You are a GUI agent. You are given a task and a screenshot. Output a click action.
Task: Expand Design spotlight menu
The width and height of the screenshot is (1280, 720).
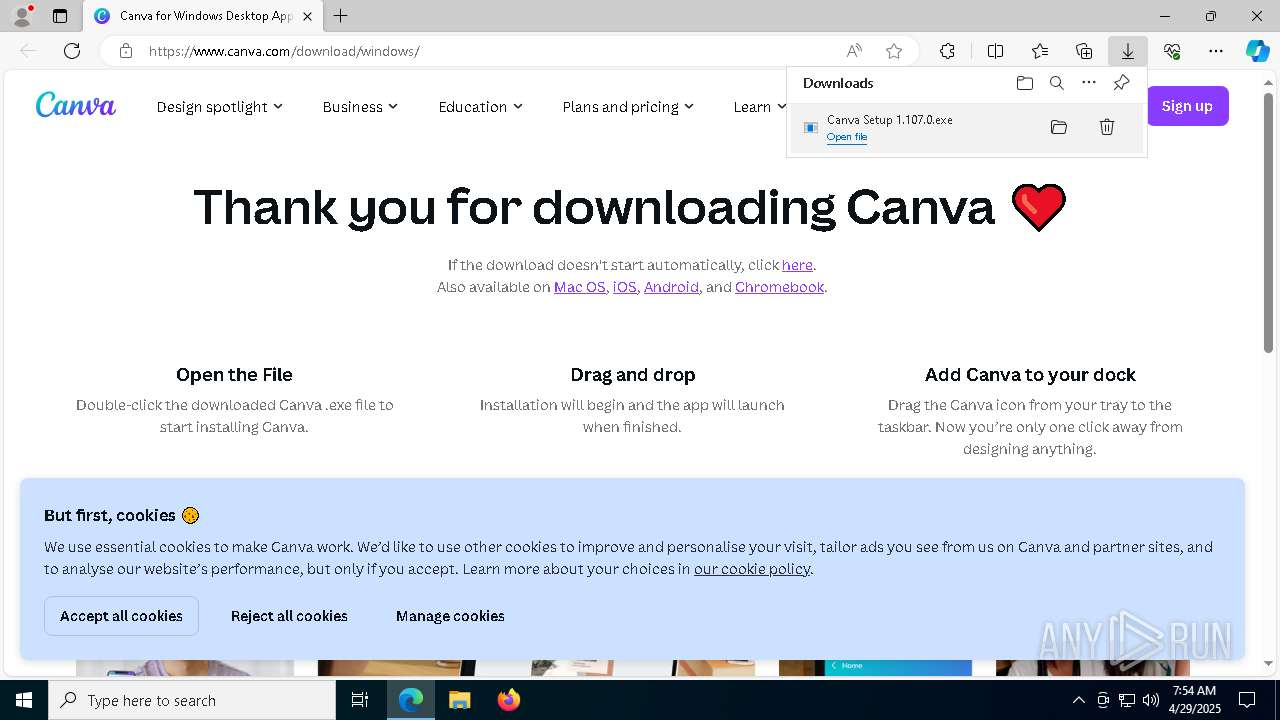click(x=219, y=107)
